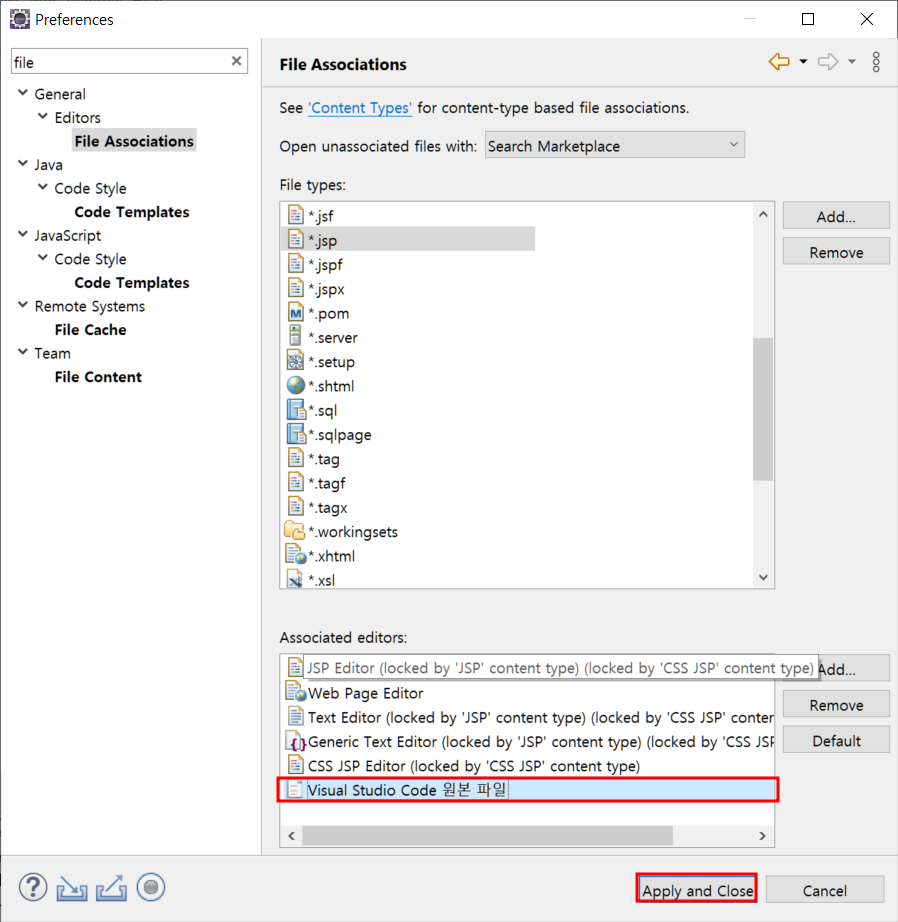This screenshot has width=898, height=922.
Task: Click Remove beside File types list
Action: click(x=836, y=252)
